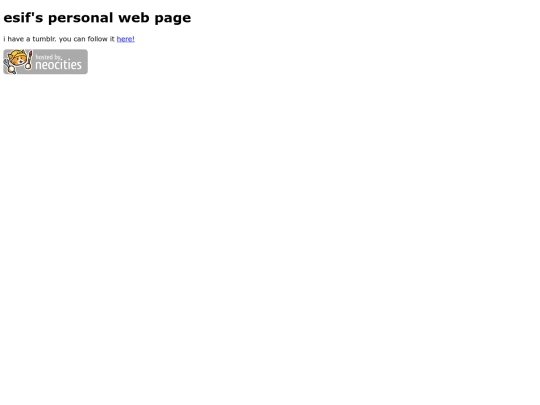Click the 'hosted by' text on the badge
This screenshot has height=405, width=540.
[48, 57]
